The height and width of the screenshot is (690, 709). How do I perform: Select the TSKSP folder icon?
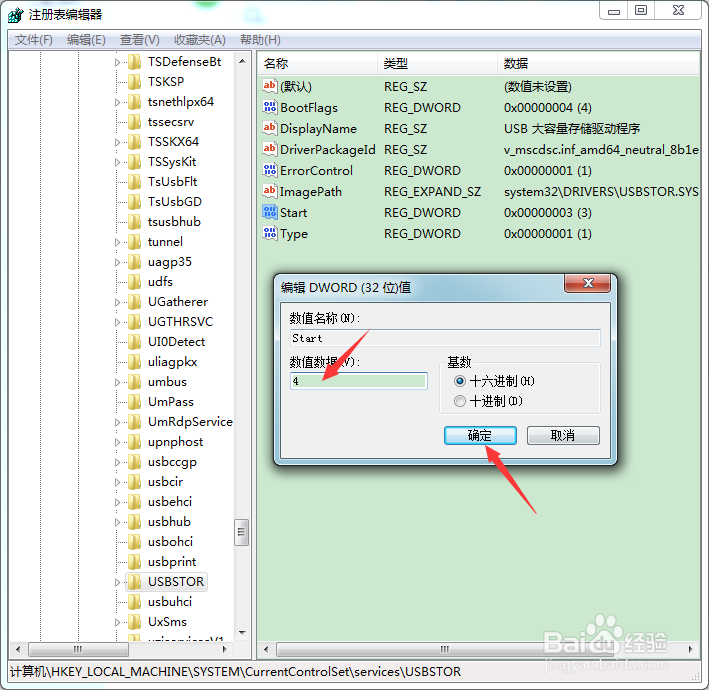tap(134, 81)
